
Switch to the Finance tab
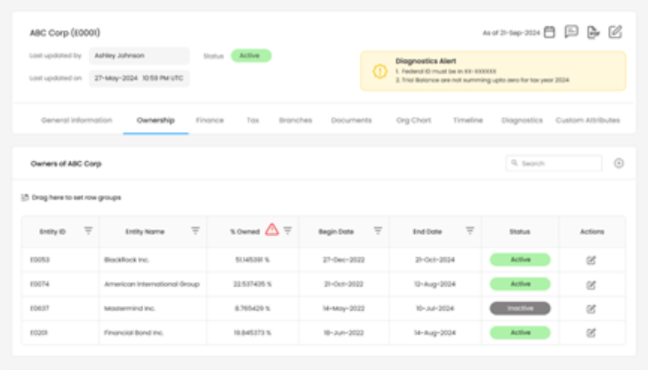(210, 120)
